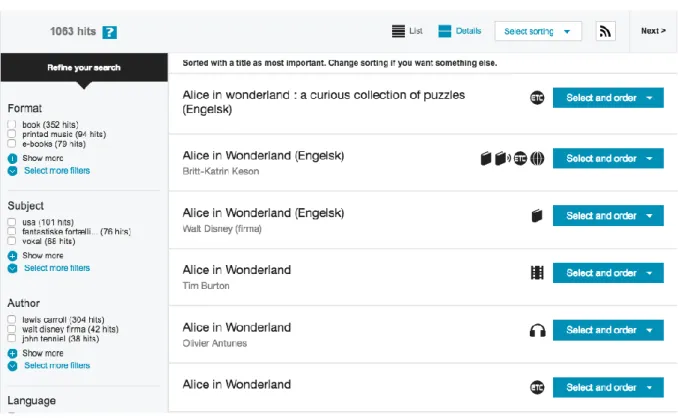This screenshot has height=420, width=678.
Task: Click globe icon on Britt-Katrin Keson row
Action: [x=537, y=158]
